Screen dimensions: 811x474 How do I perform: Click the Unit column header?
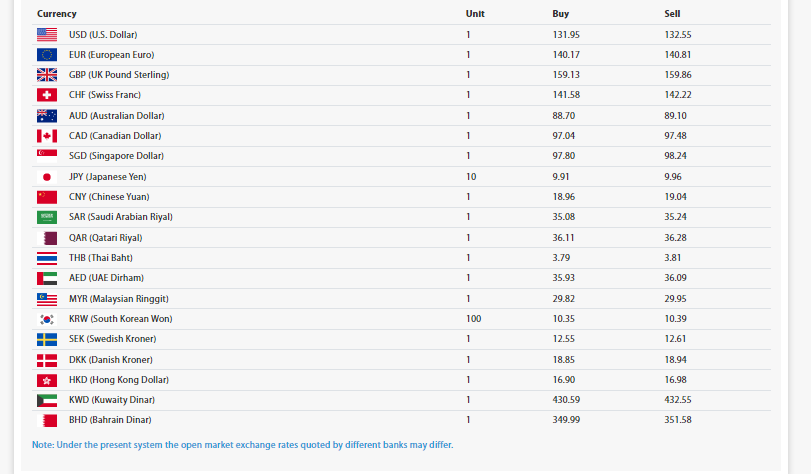475,14
